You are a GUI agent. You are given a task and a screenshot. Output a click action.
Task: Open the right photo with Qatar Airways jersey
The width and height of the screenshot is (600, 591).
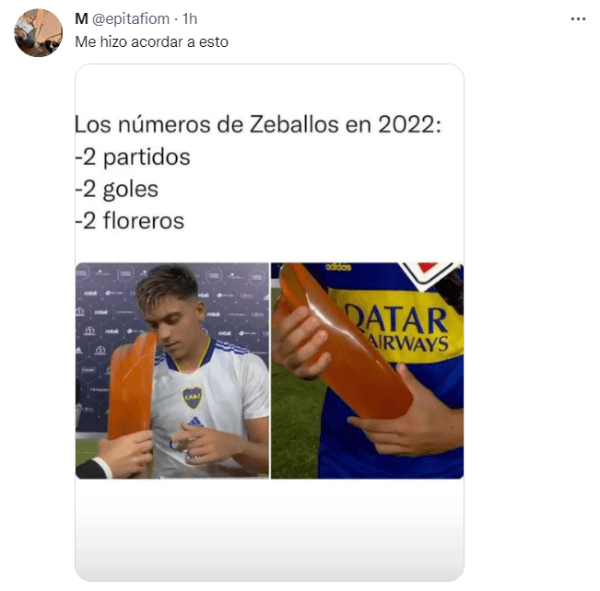(x=367, y=371)
